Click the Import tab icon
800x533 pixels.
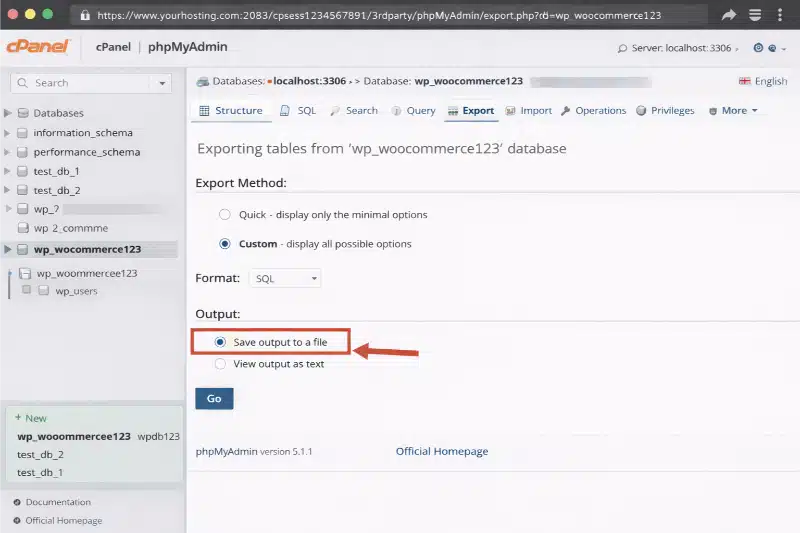pyautogui.click(x=510, y=111)
